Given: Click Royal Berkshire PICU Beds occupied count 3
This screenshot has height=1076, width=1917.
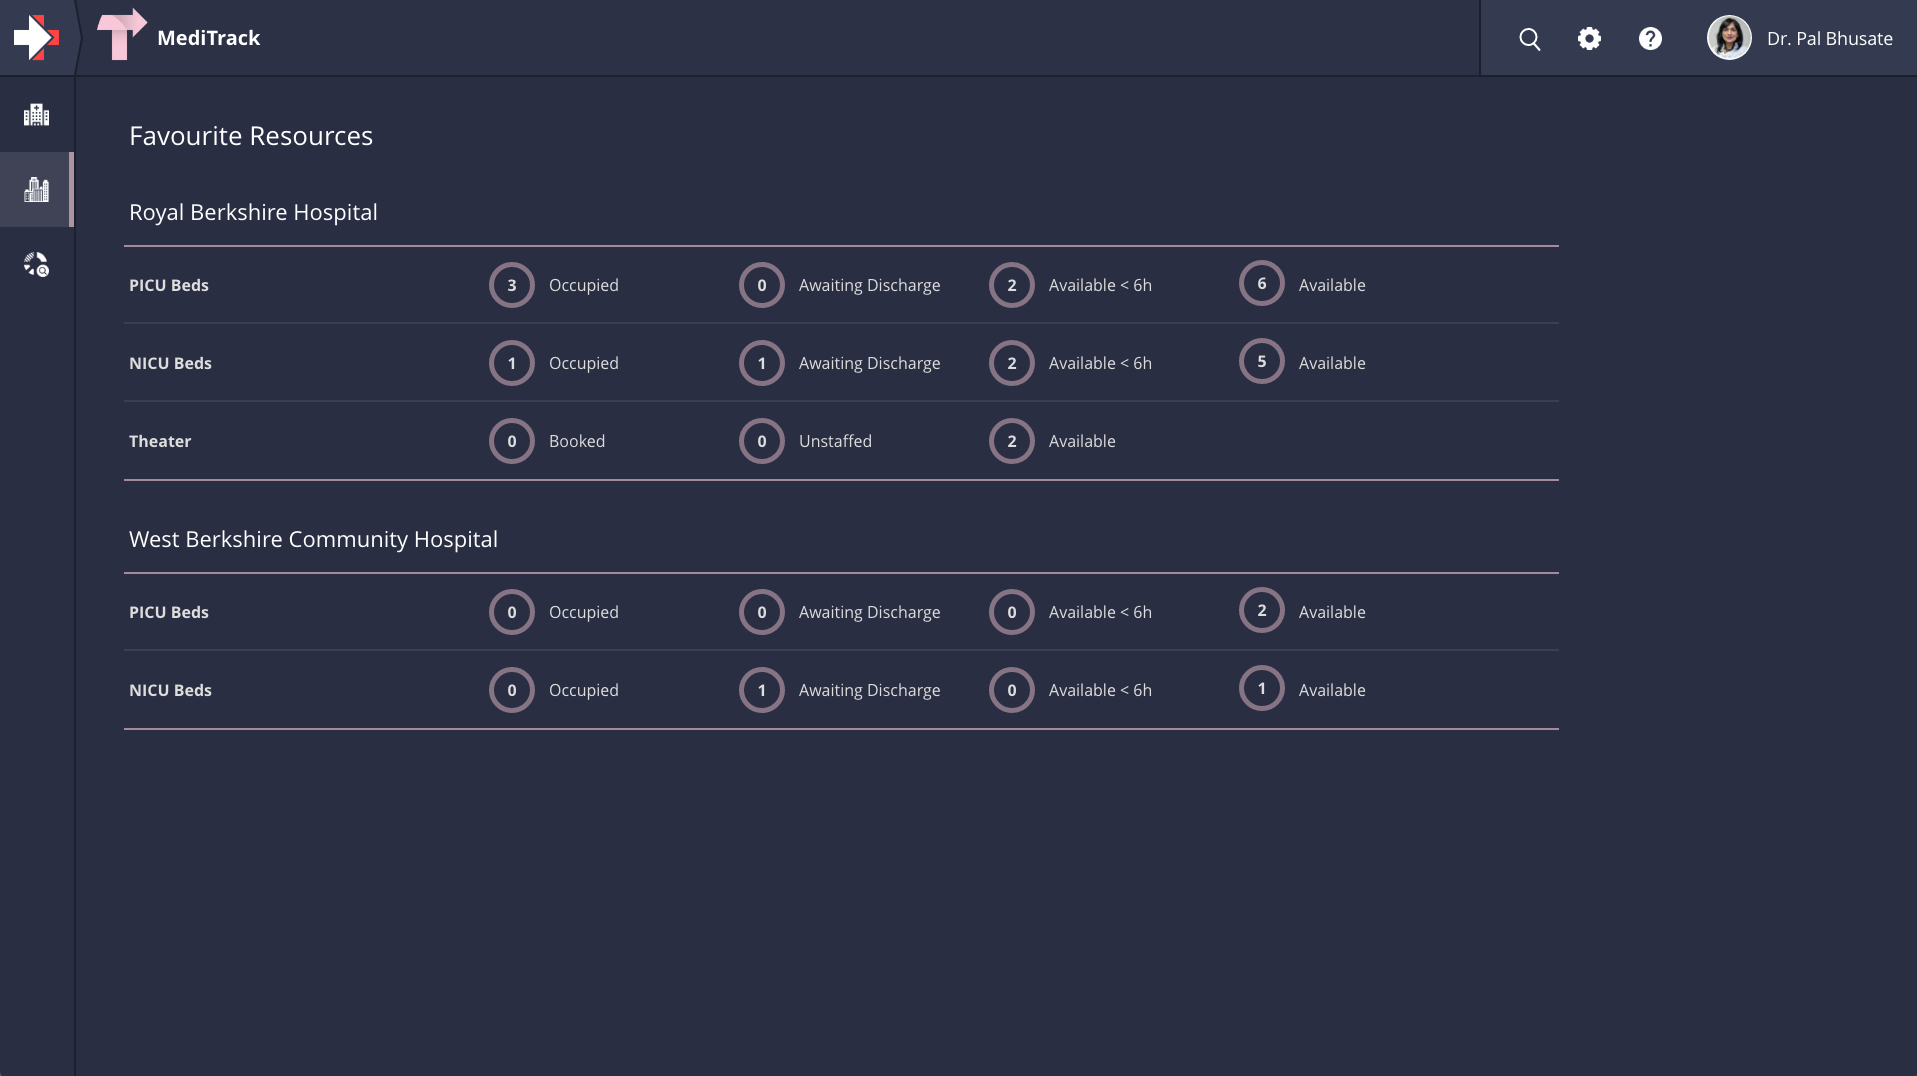Looking at the screenshot, I should (512, 285).
